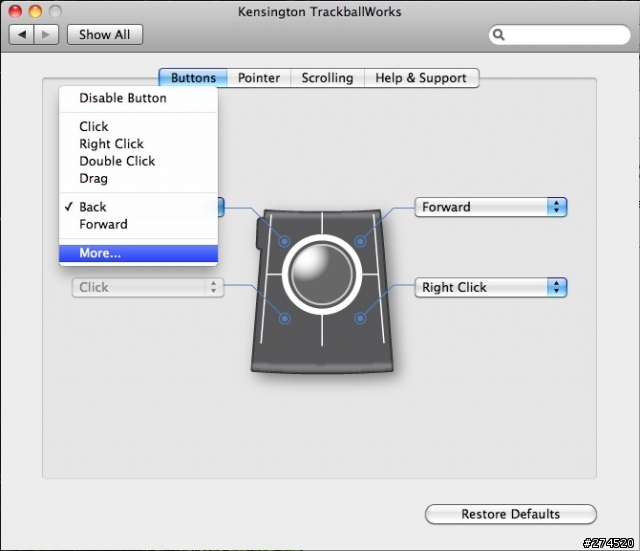Open the Forward dropdown on the right
The image size is (640, 551).
click(491, 207)
